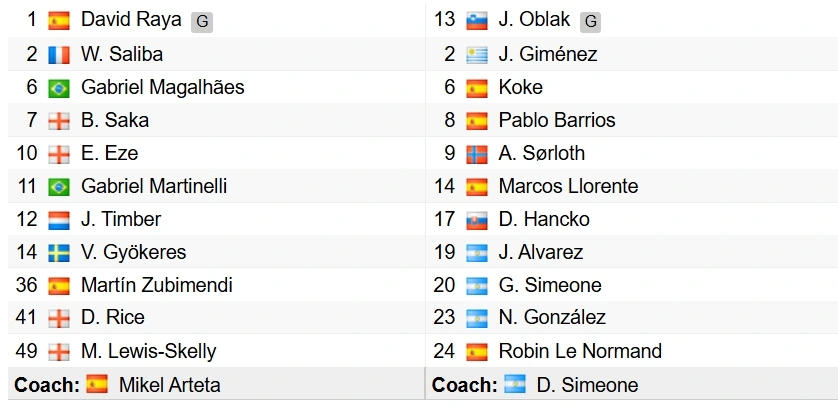Click the Uruguayan flag next to J. Giménez

point(477,54)
